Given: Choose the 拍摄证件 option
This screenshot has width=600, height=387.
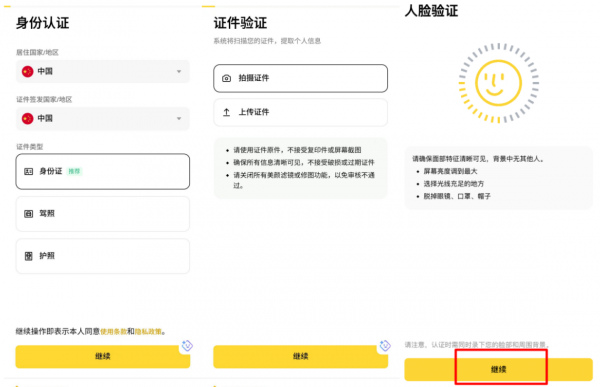Looking at the screenshot, I should pos(300,78).
